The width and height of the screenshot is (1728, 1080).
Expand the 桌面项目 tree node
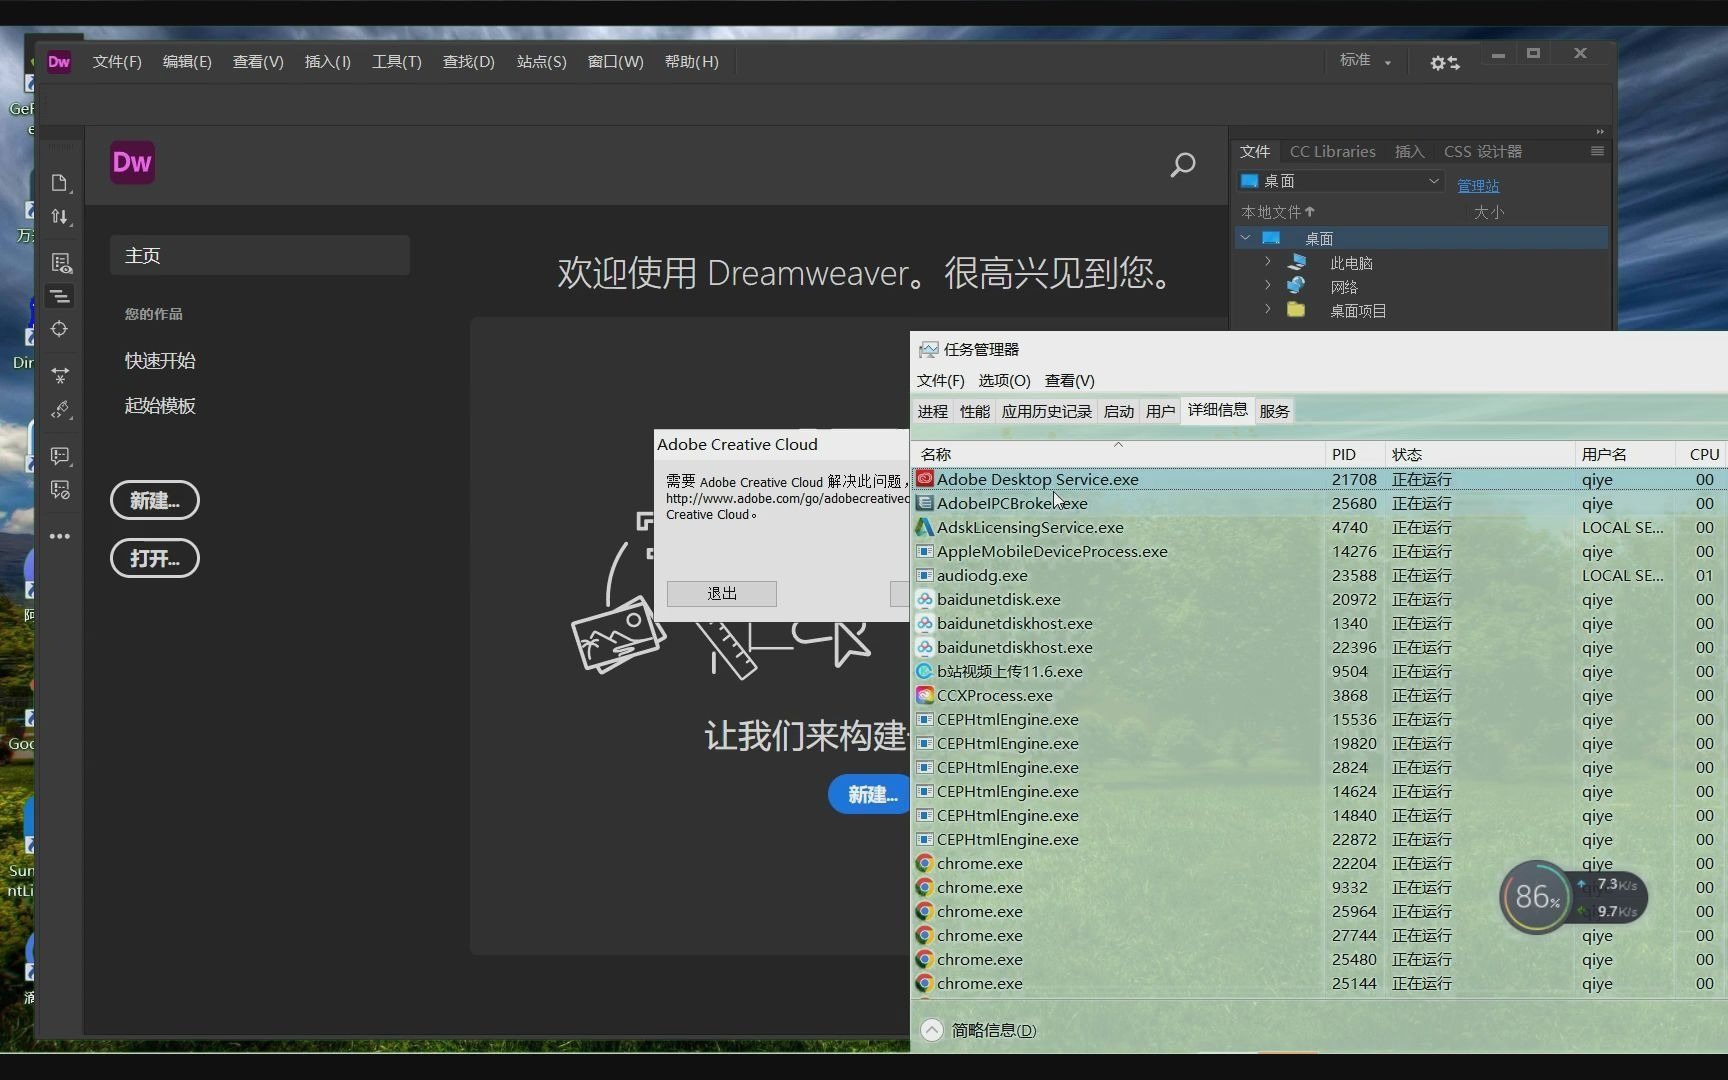[1268, 310]
